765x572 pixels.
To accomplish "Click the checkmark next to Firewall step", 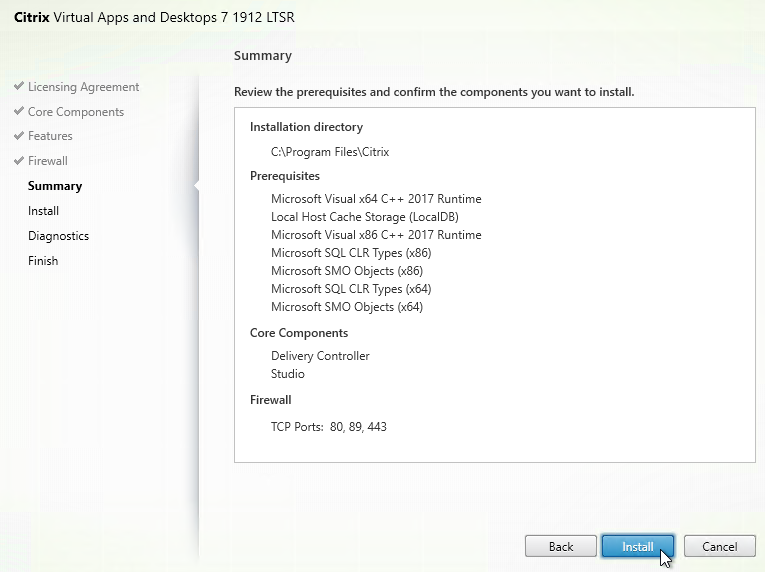I will 19,161.
